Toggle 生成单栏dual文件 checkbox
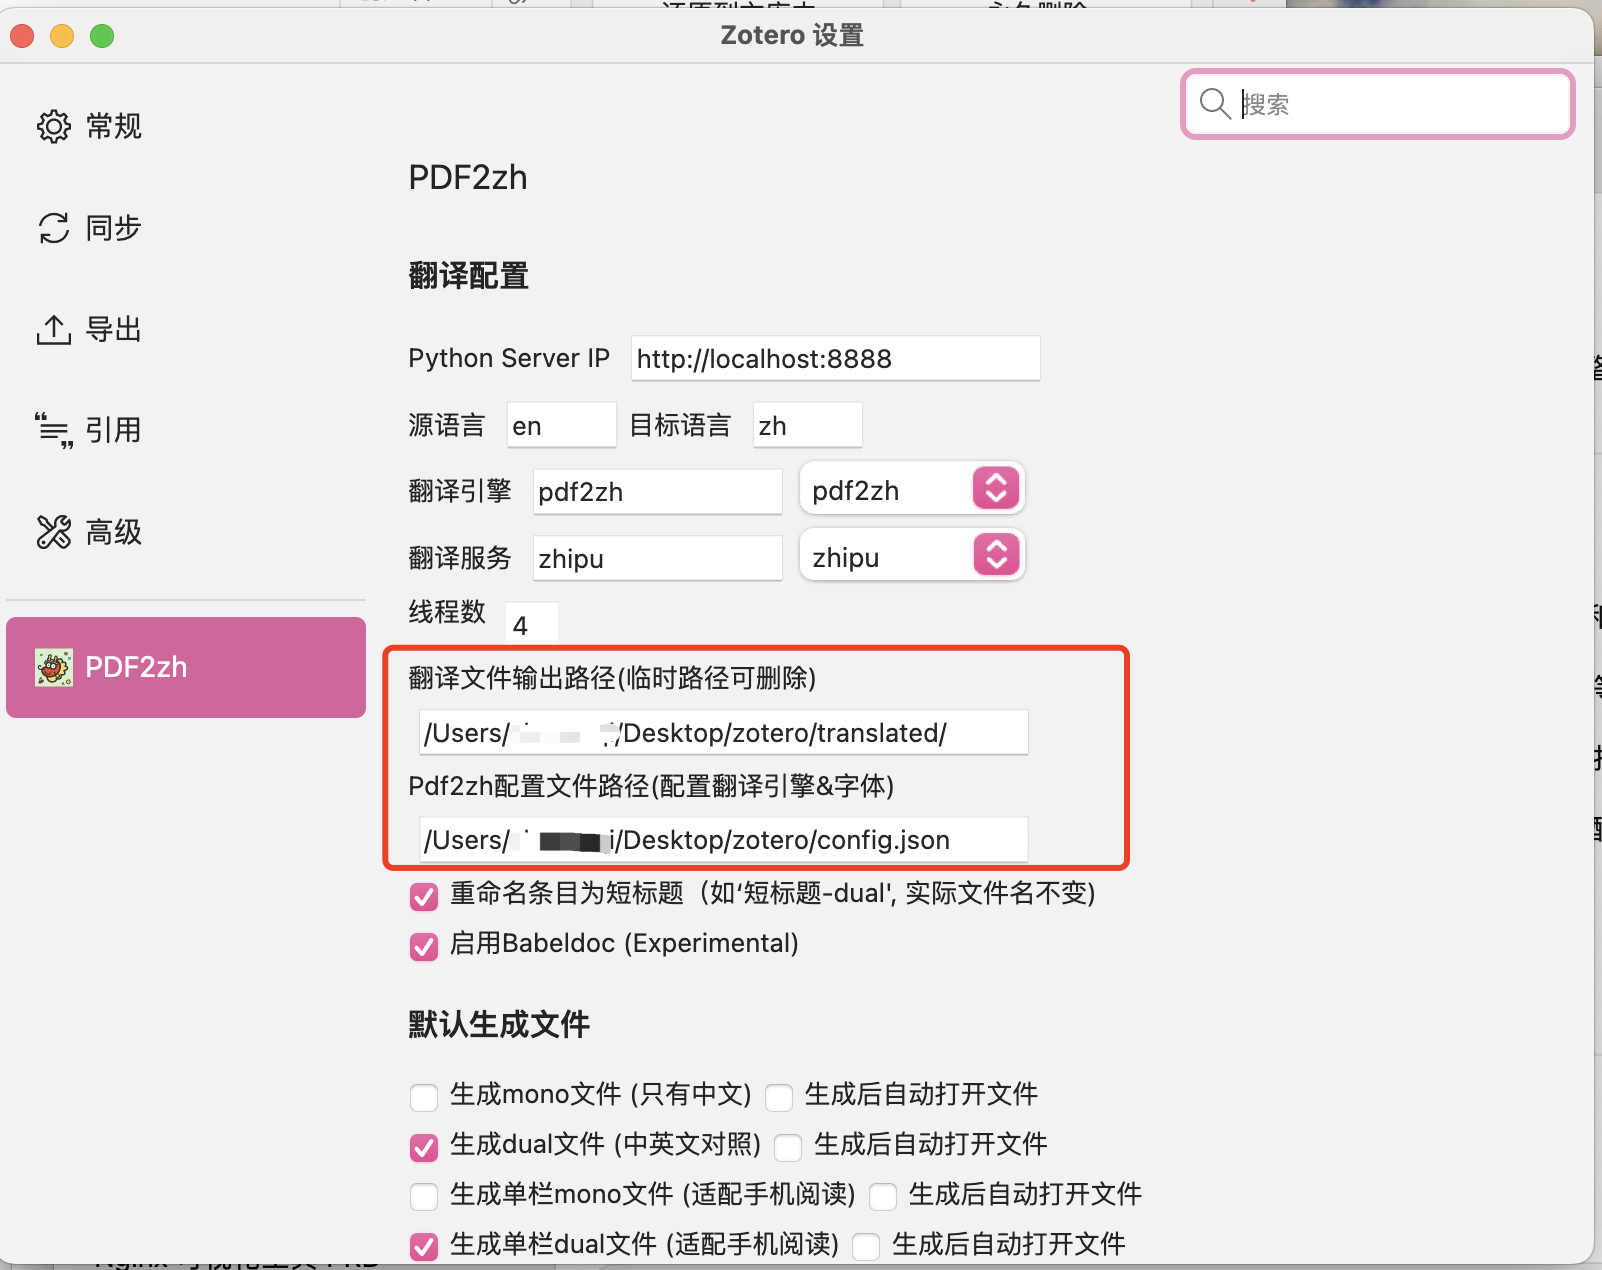 [424, 1246]
